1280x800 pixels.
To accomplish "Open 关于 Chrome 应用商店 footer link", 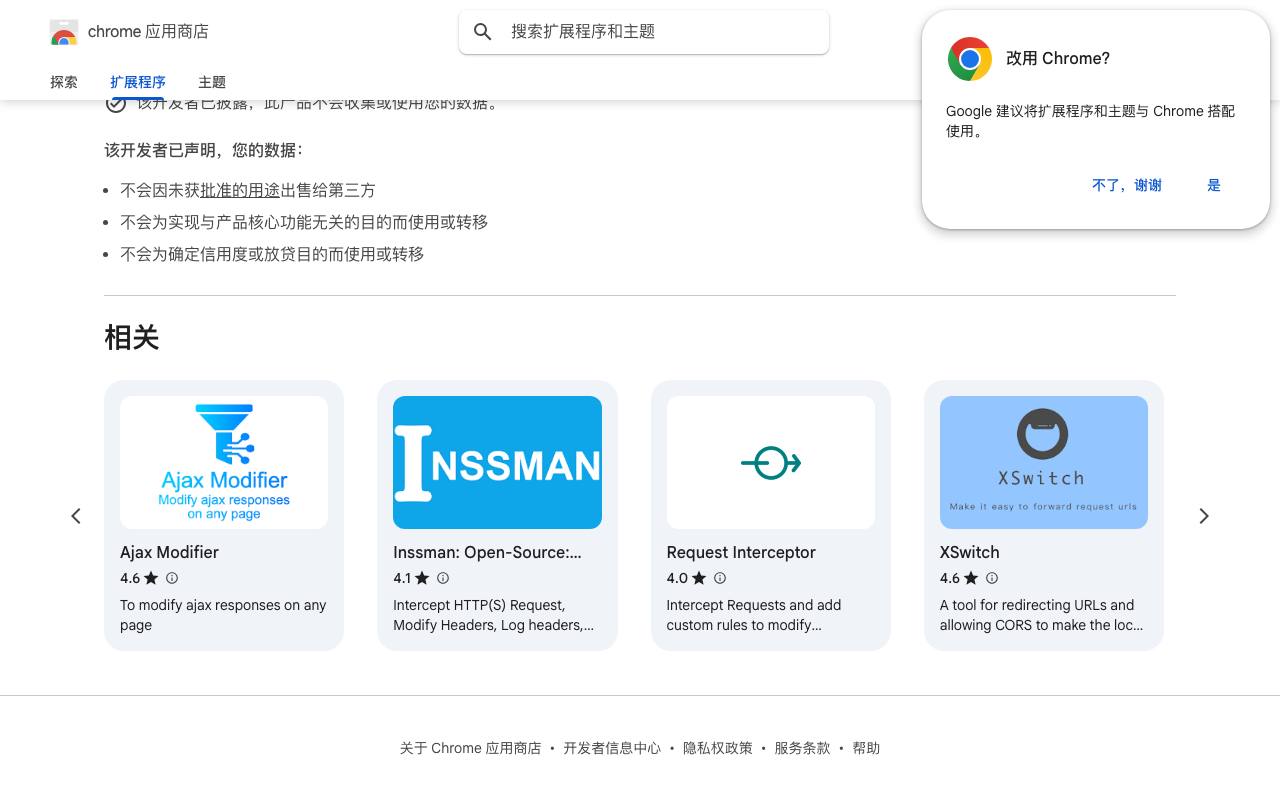I will click(x=470, y=748).
